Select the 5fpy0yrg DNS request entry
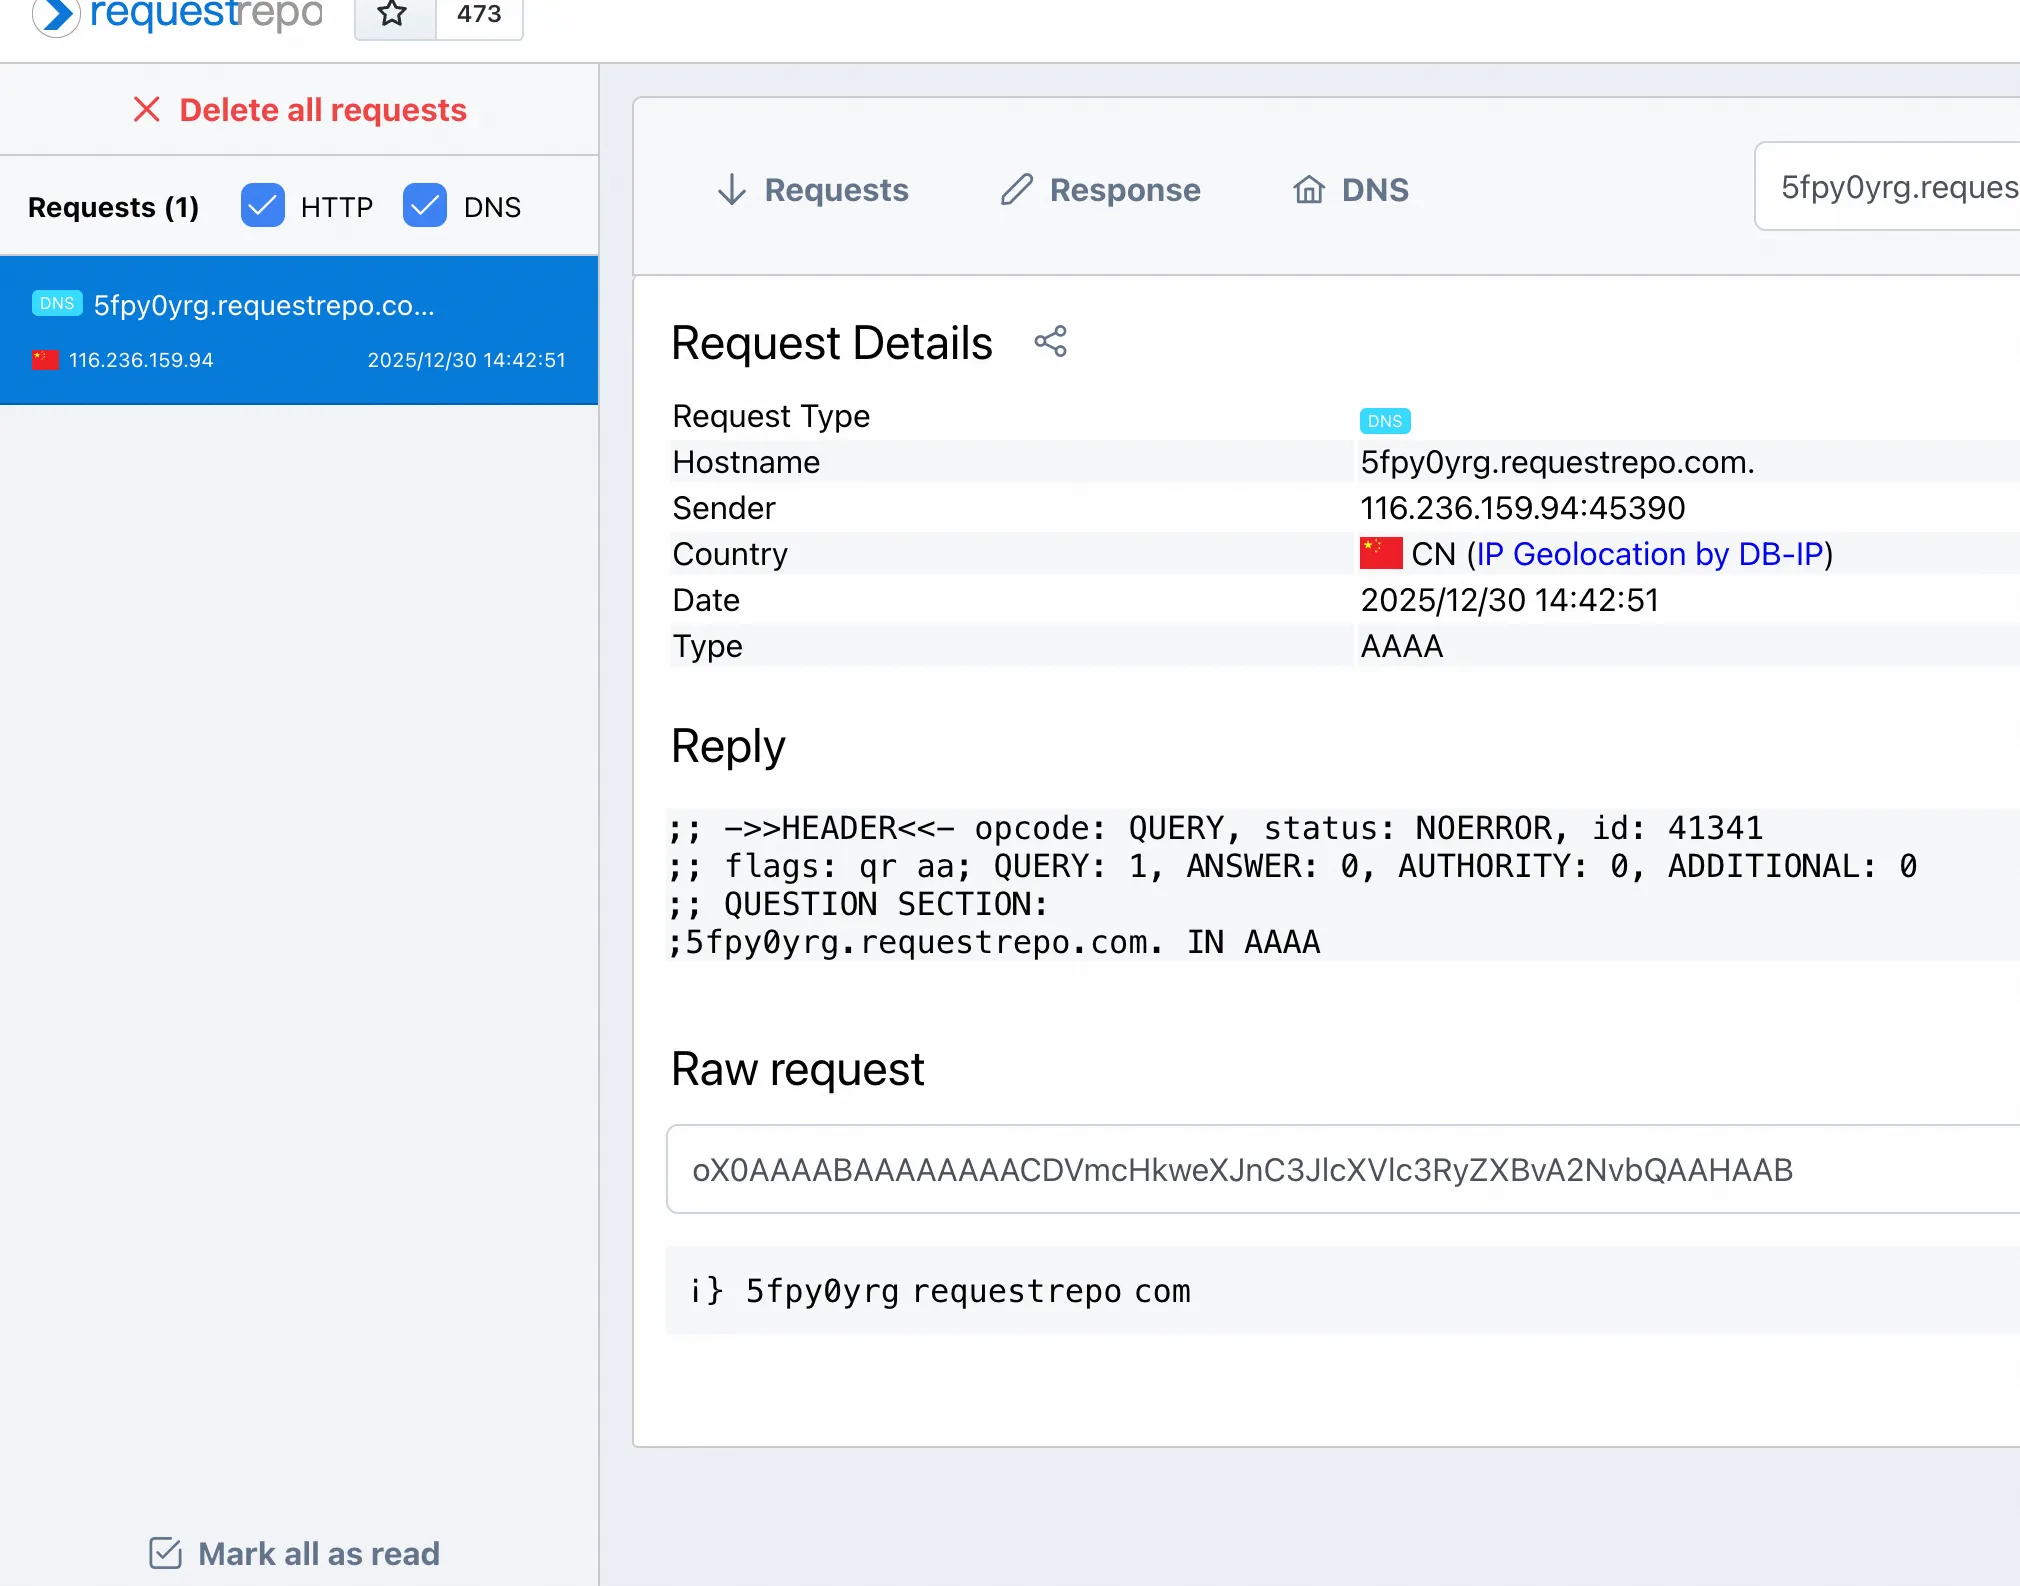 (299, 330)
